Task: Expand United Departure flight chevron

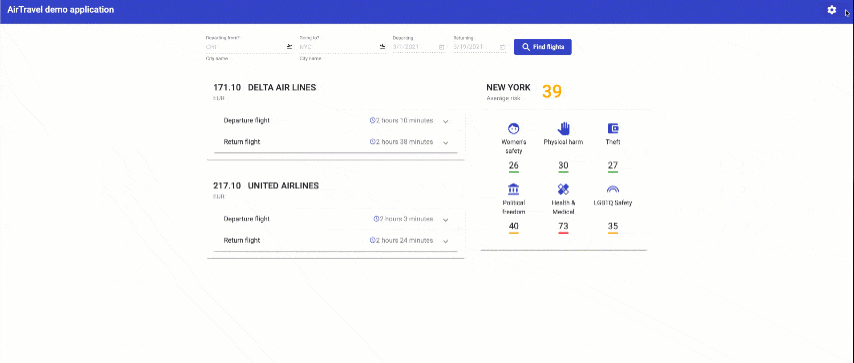Action: click(446, 220)
